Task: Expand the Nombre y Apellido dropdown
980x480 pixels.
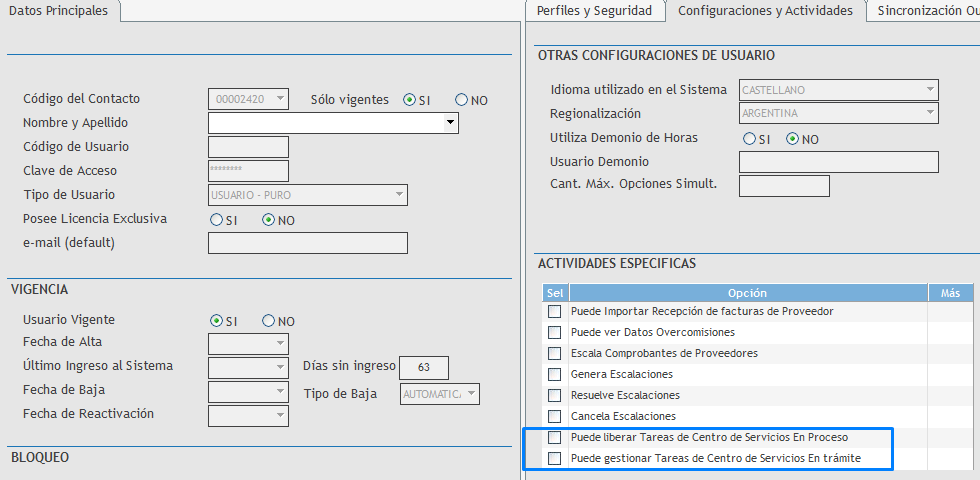Action: [x=451, y=124]
